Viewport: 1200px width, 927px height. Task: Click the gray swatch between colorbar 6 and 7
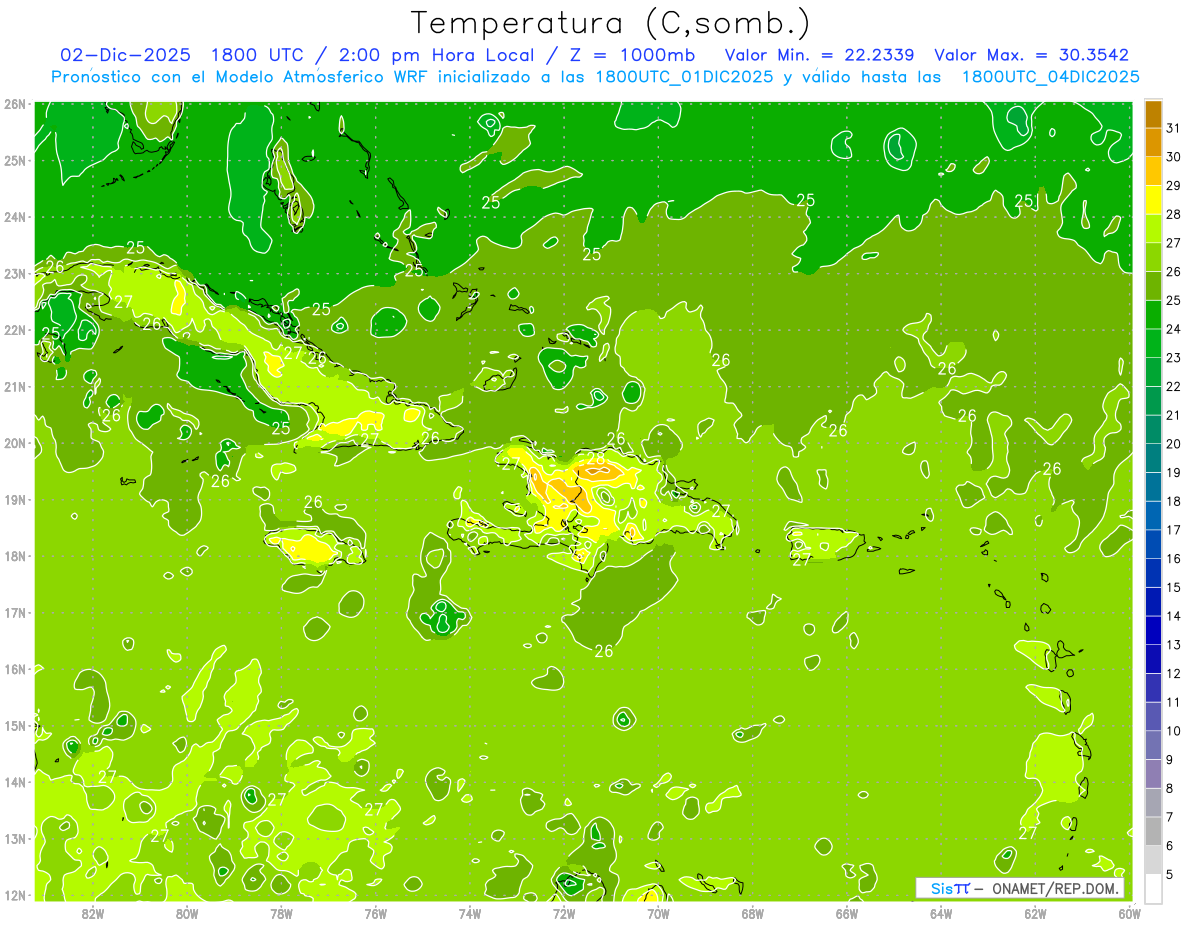coord(1153,831)
